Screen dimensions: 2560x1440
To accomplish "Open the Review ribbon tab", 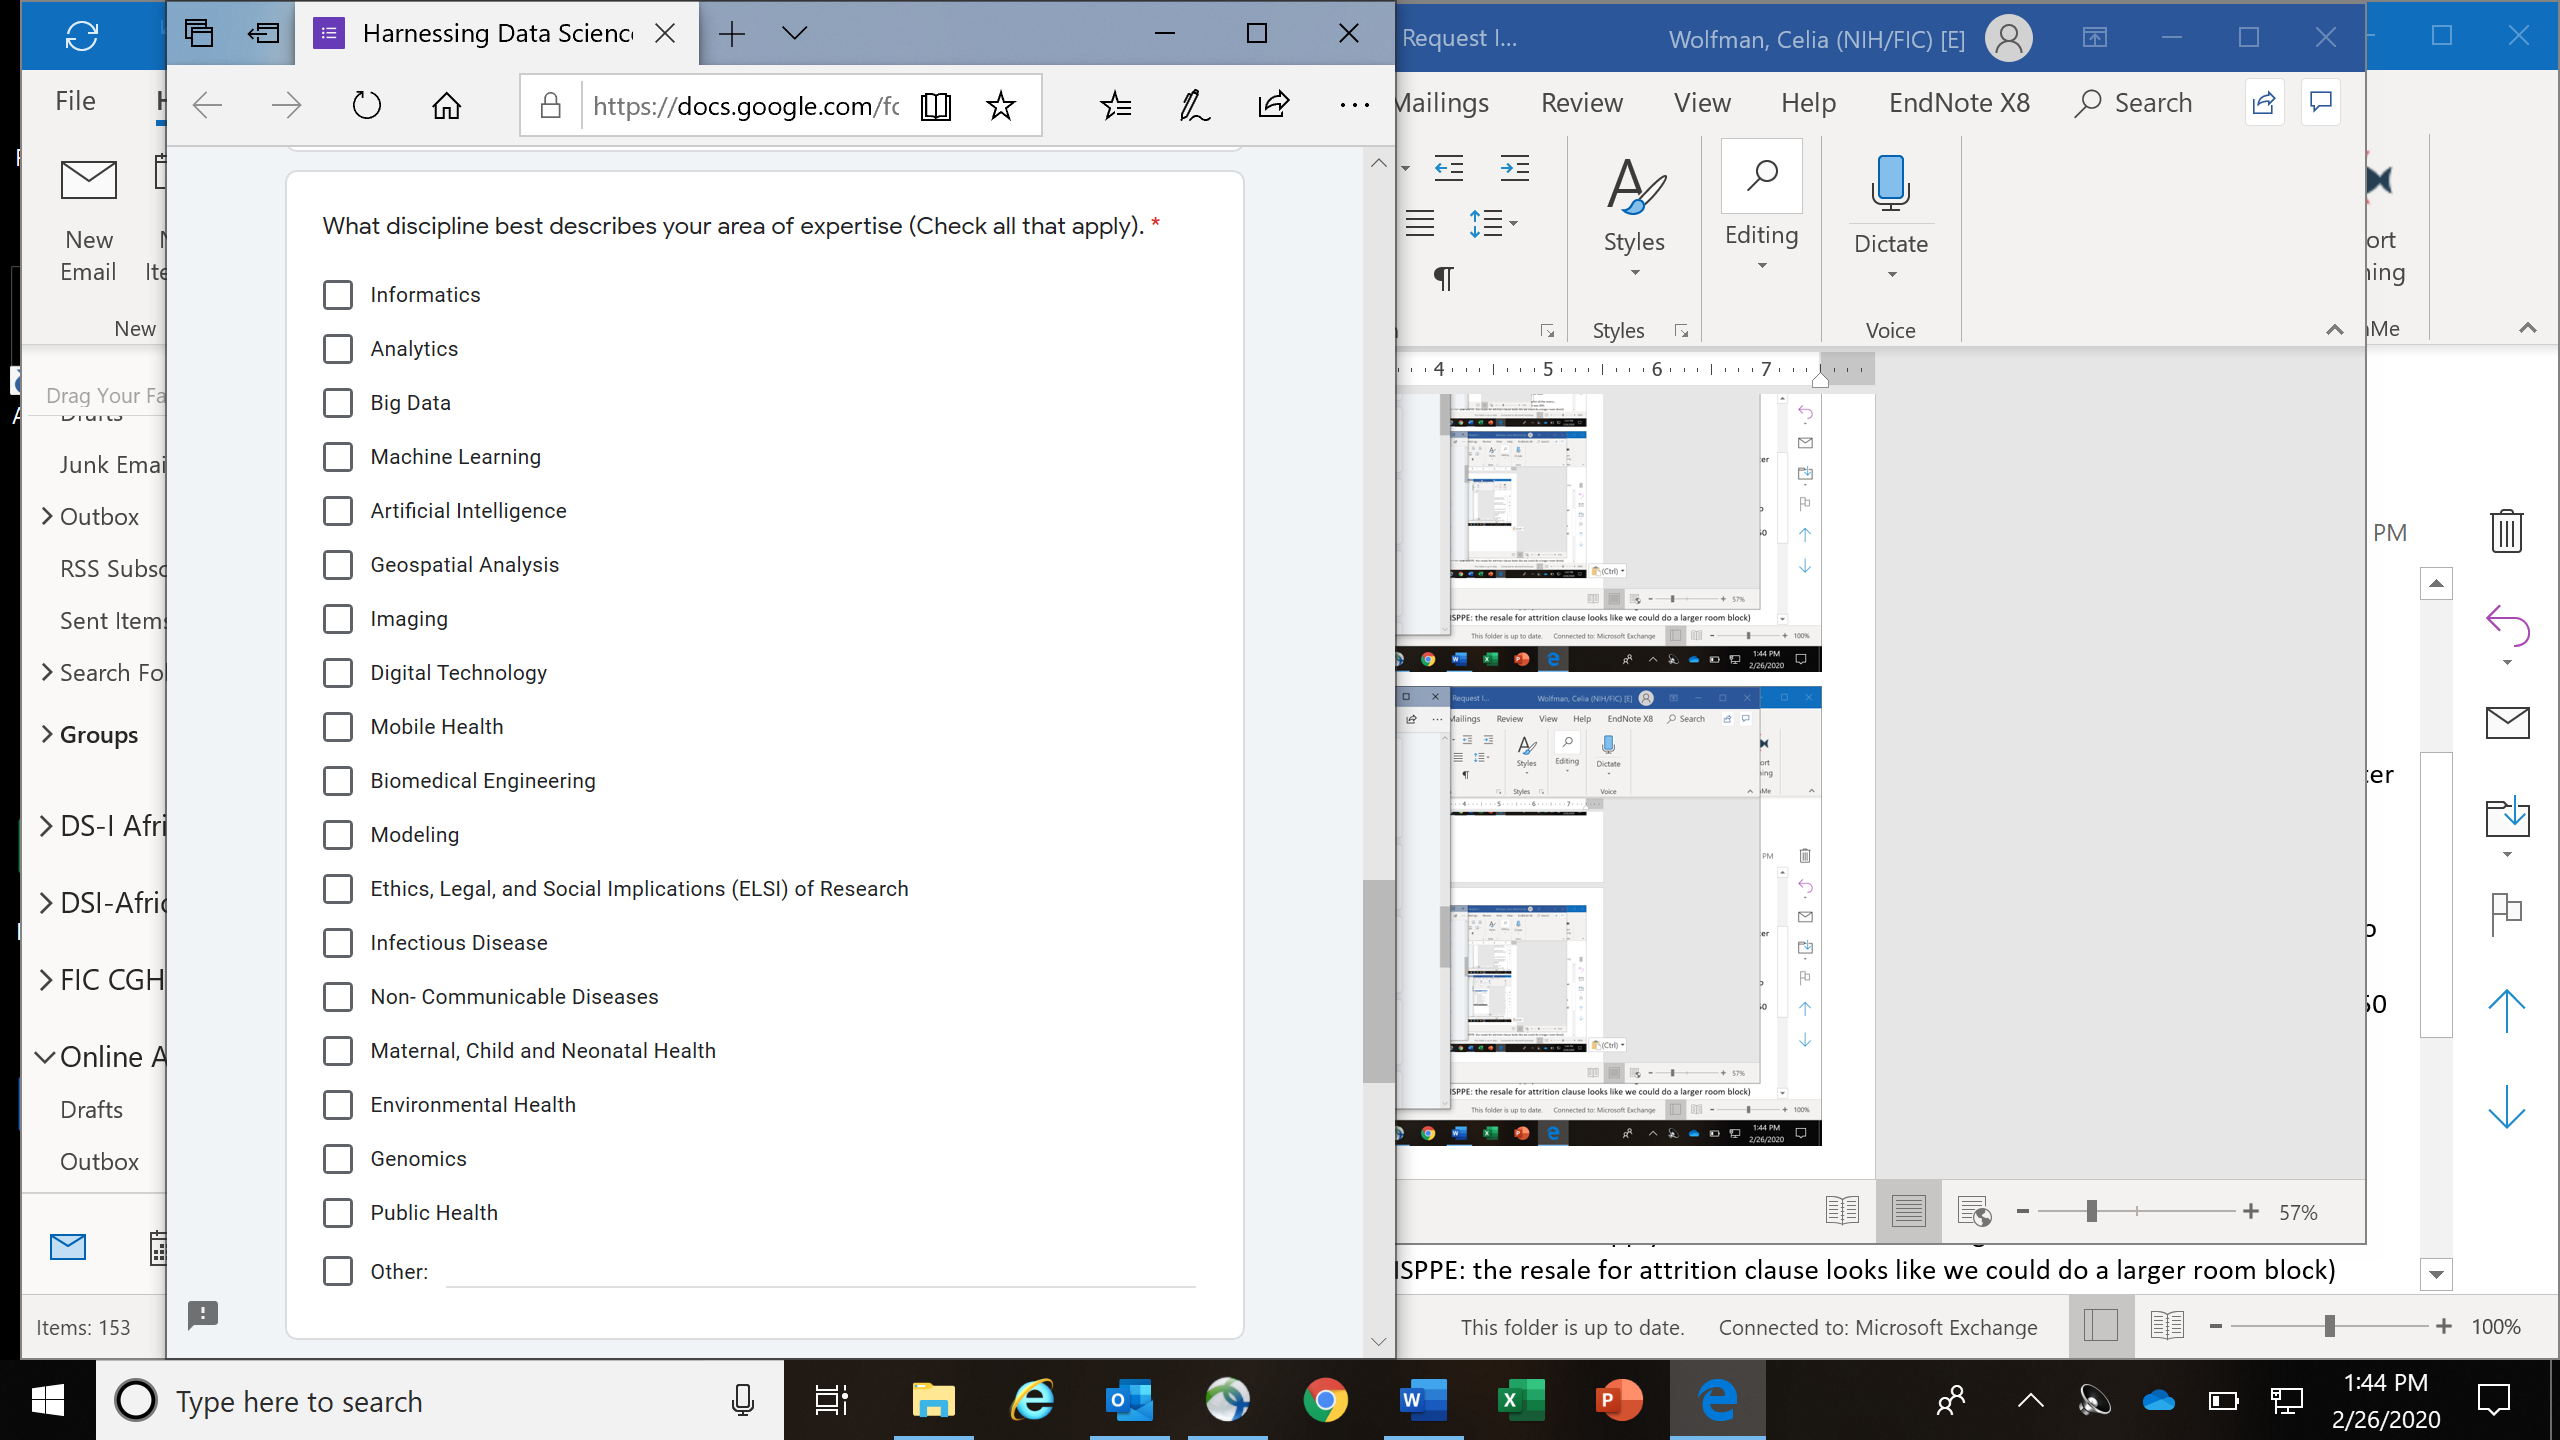I will [1581, 103].
